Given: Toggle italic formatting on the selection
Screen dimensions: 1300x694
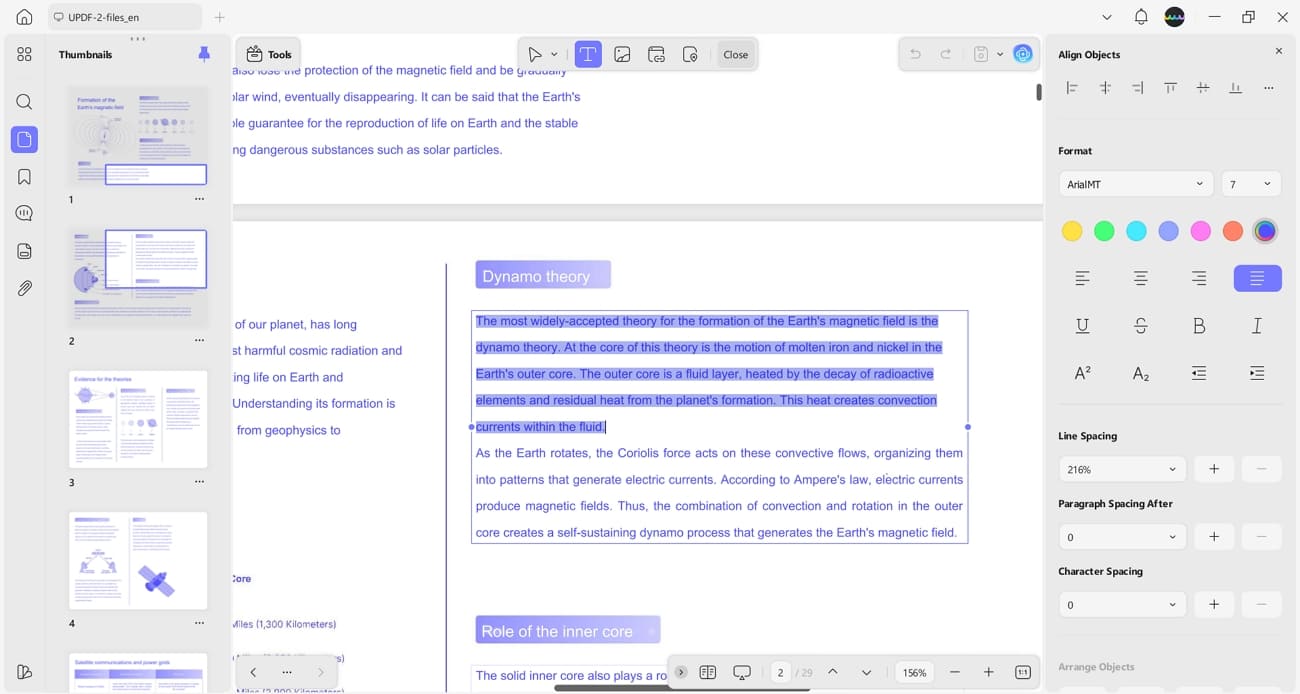Looking at the screenshot, I should pyautogui.click(x=1257, y=325).
